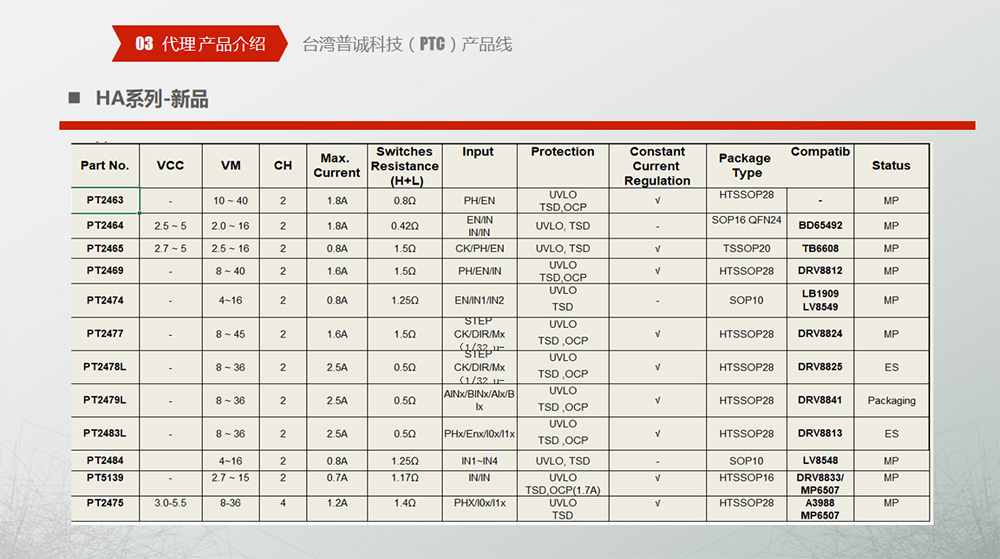Click the input cell 'EN/IN1/IN2'
This screenshot has height=559, width=1000.
480,300
